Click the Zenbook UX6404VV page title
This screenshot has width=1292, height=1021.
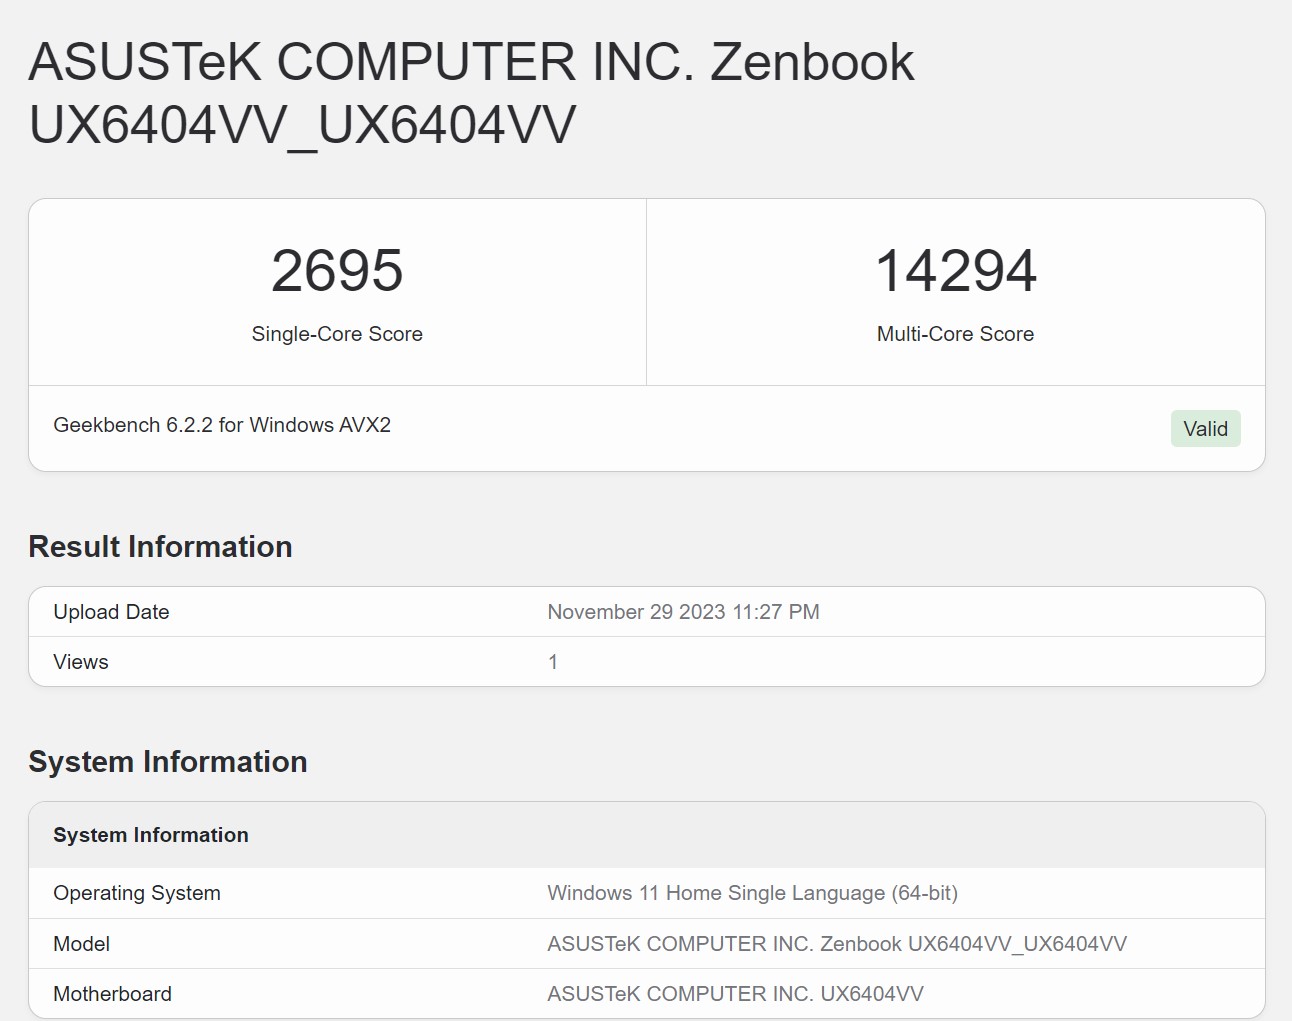click(x=470, y=93)
